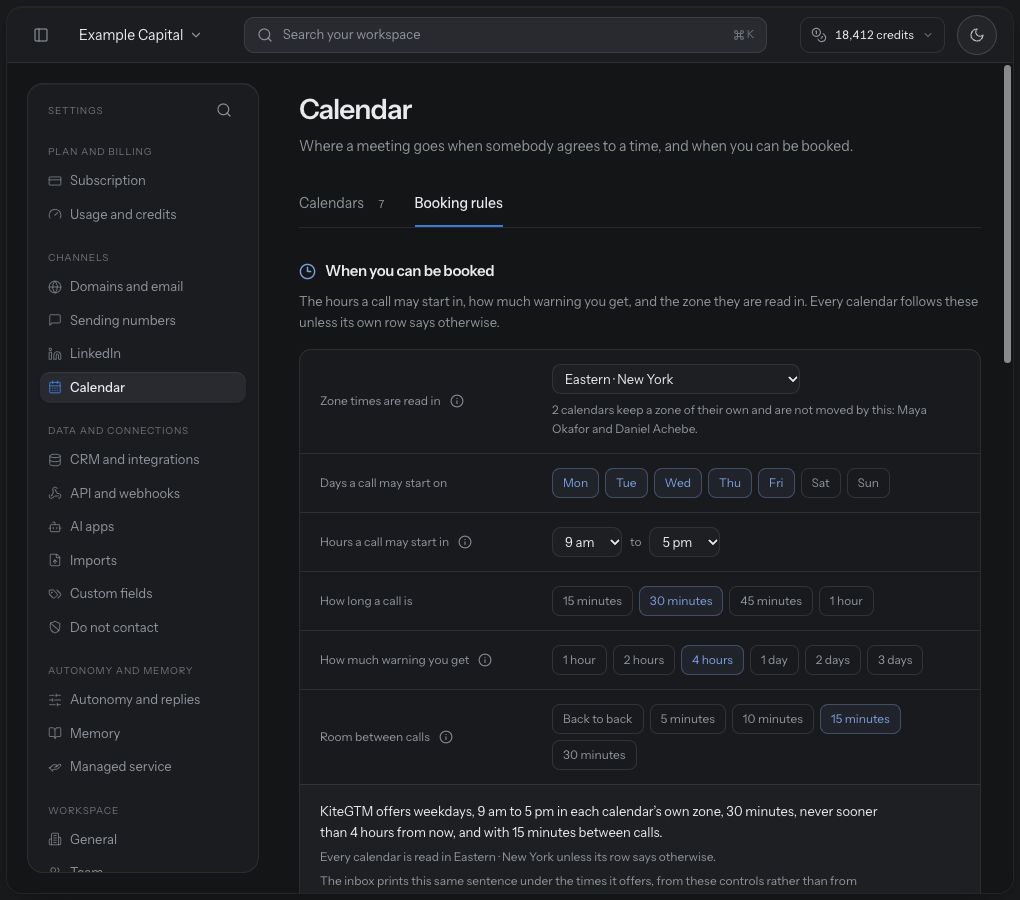
Task: Open General workspace settings
Action: coord(142,839)
